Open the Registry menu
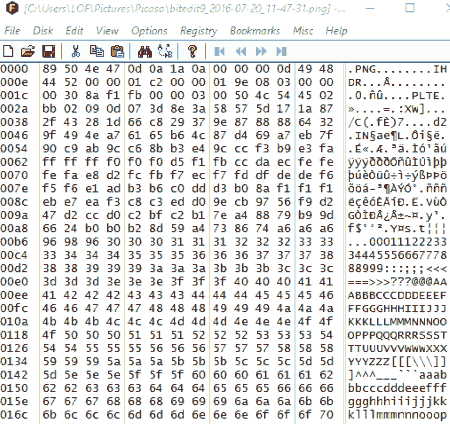The image size is (450, 424). coord(199,31)
